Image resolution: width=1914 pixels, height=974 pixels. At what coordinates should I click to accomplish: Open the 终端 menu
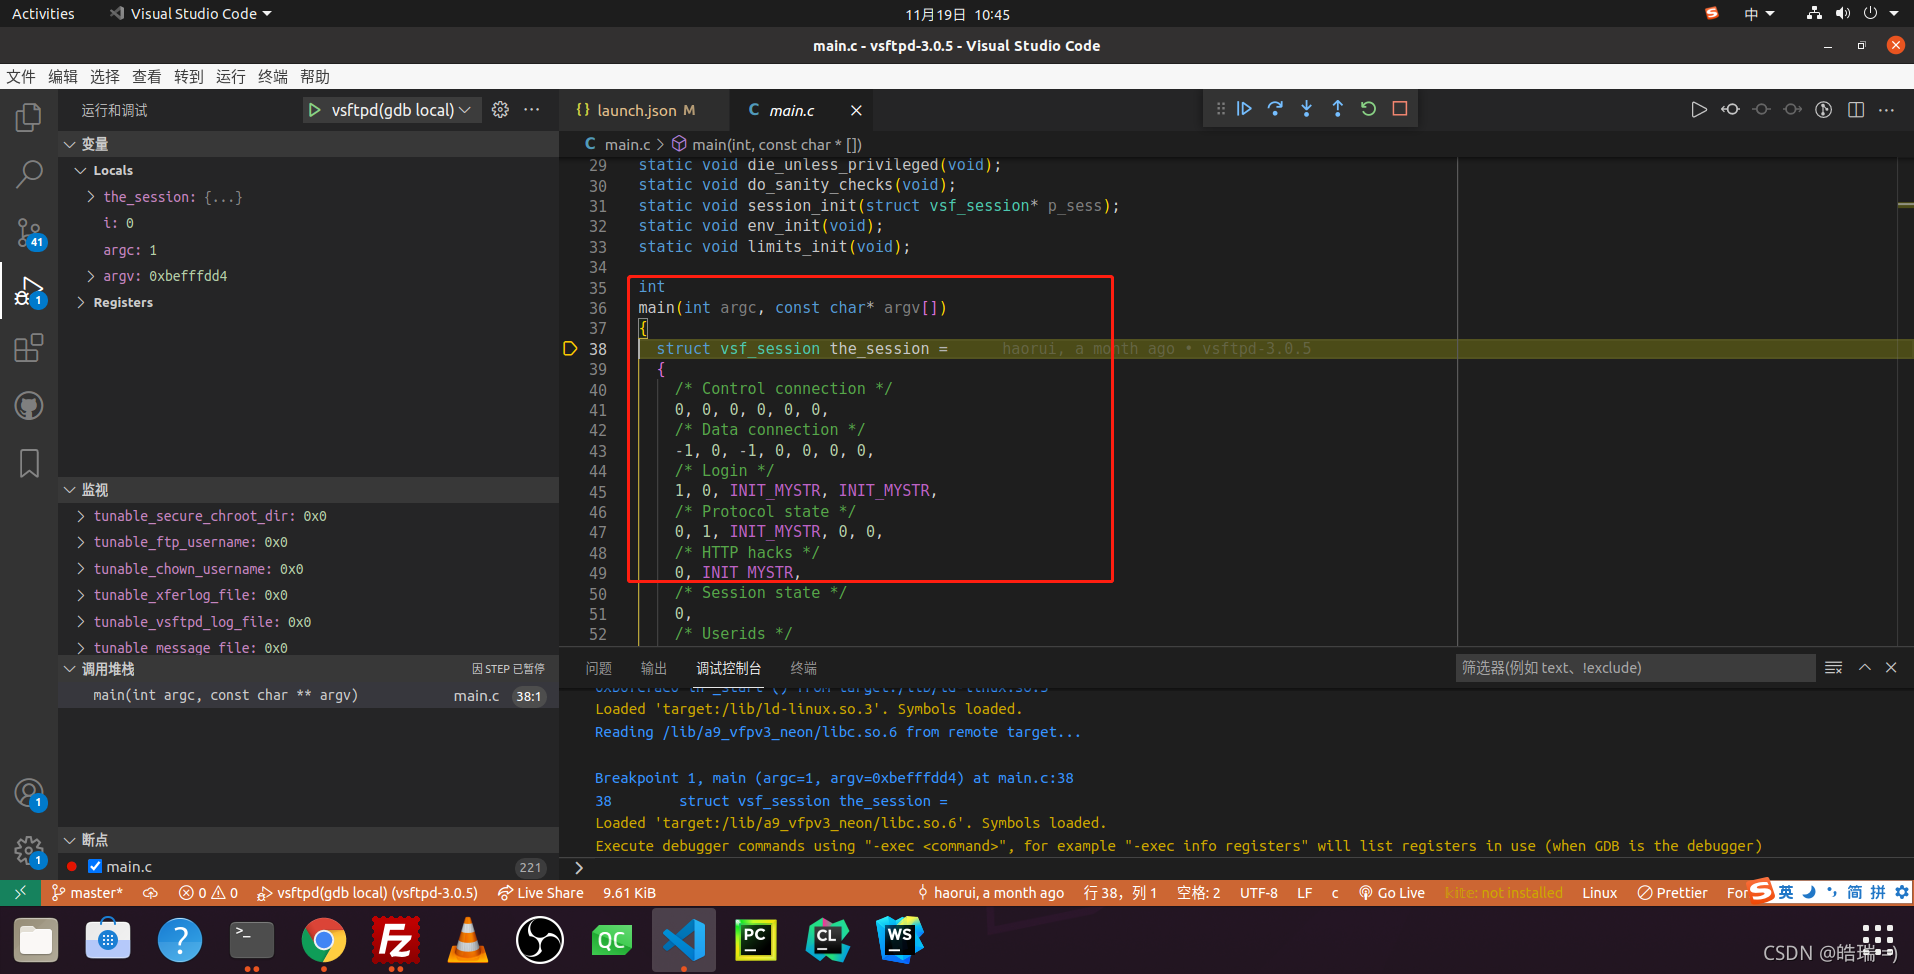273,77
